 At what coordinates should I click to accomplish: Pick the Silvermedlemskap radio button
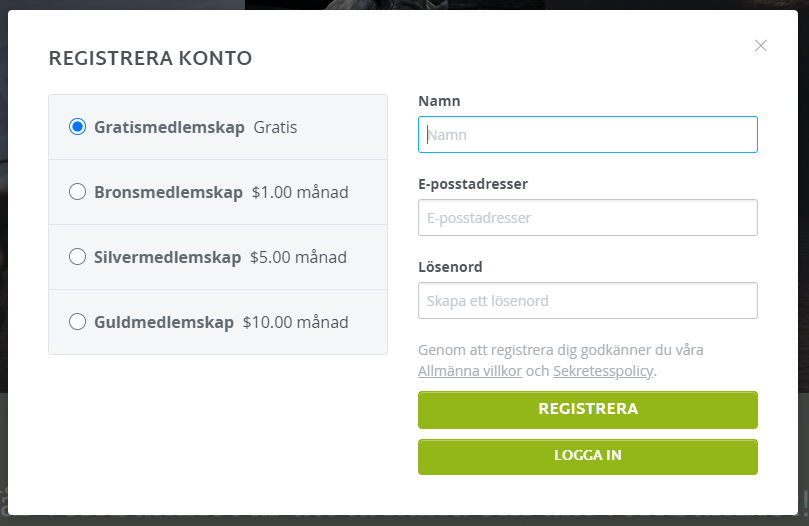77,257
